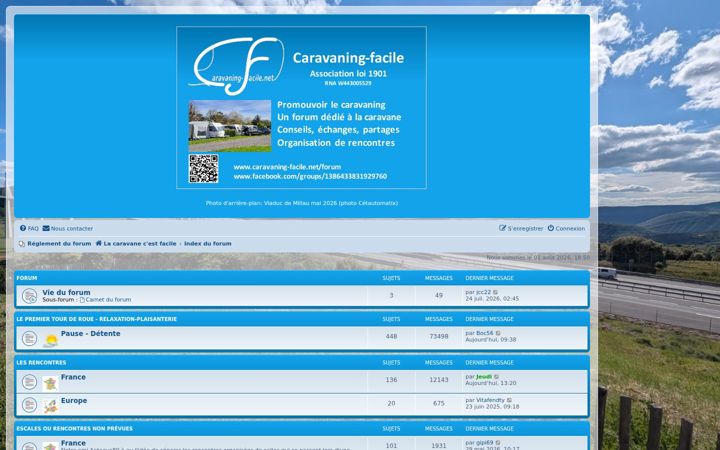Click the Pause - Détente read-status icon
The height and width of the screenshot is (450, 720).
(29, 338)
